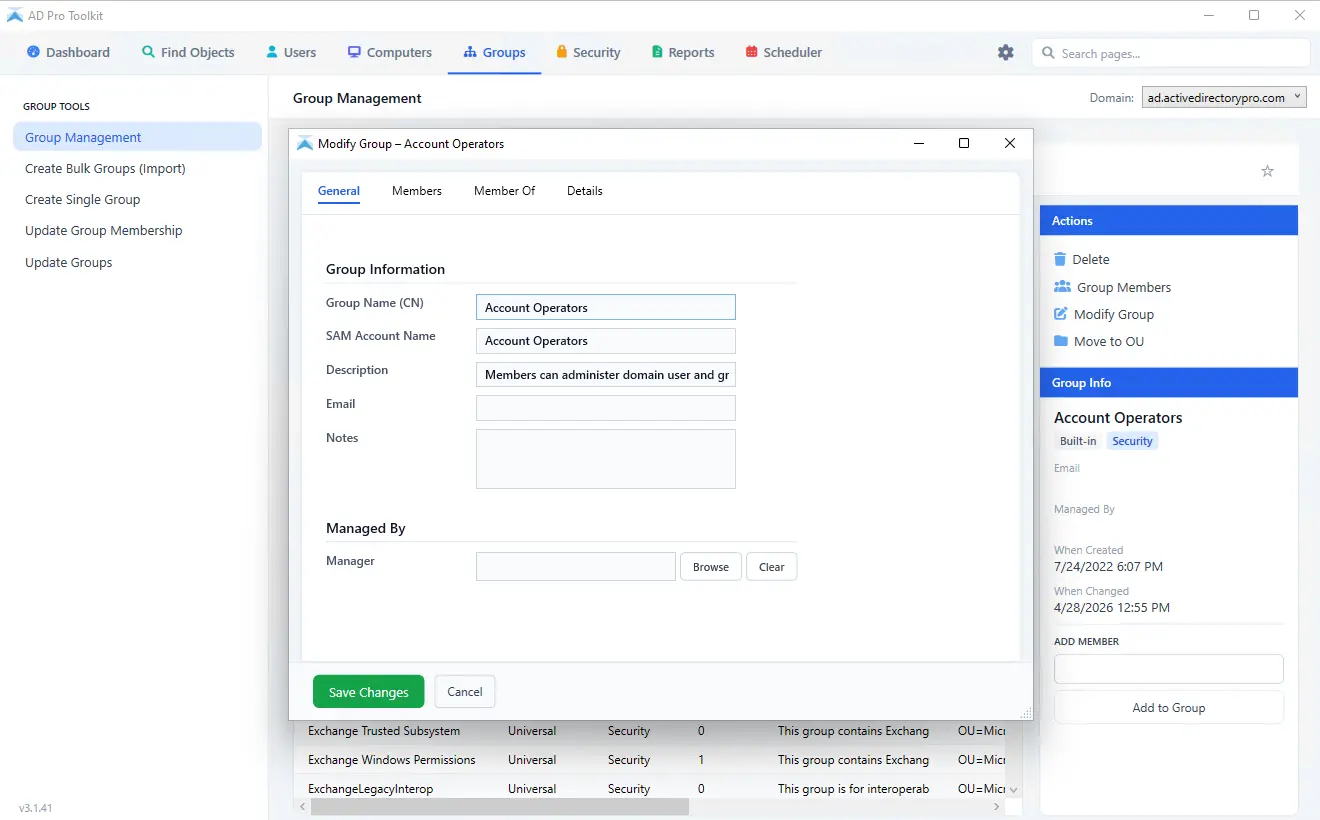Click into the Email field

click(x=606, y=408)
